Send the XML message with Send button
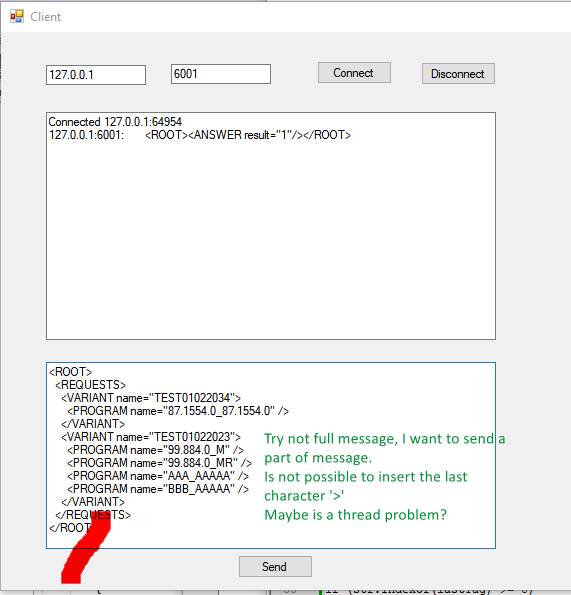The image size is (571, 595). tap(275, 567)
